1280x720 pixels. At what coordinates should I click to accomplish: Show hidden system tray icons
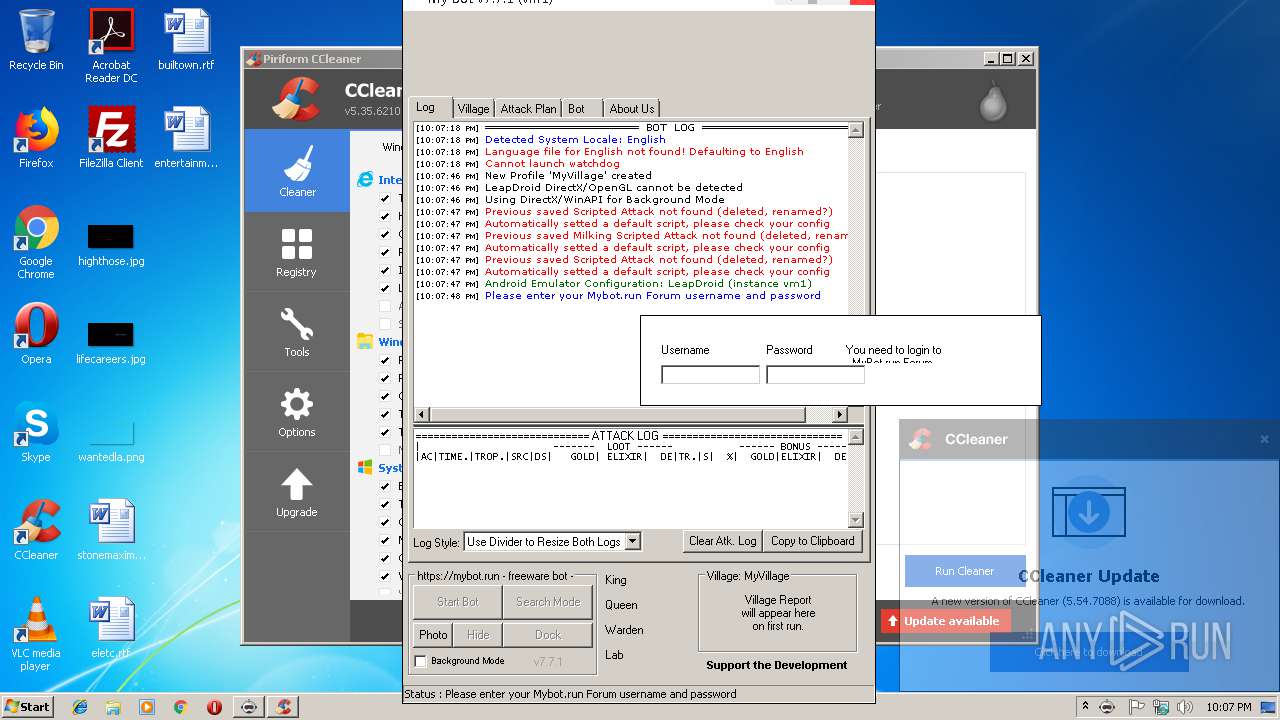(1085, 706)
